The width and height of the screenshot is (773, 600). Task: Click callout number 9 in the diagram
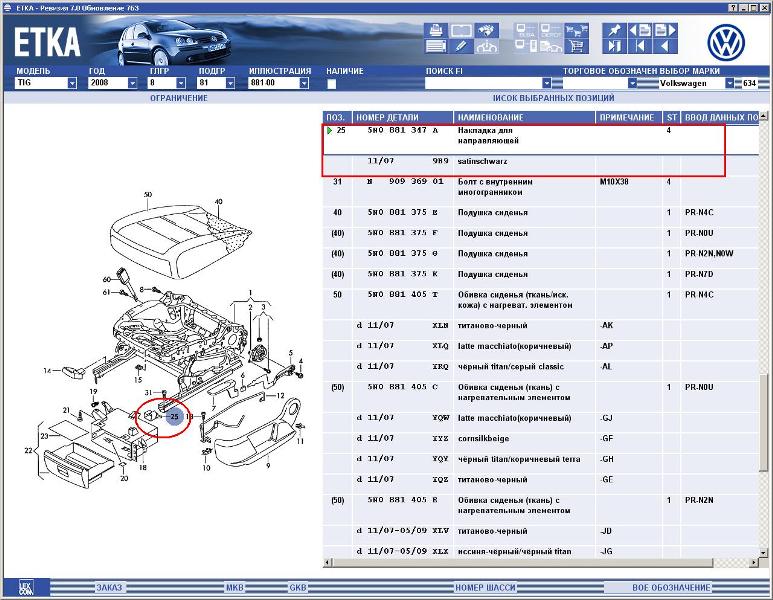(x=268, y=465)
